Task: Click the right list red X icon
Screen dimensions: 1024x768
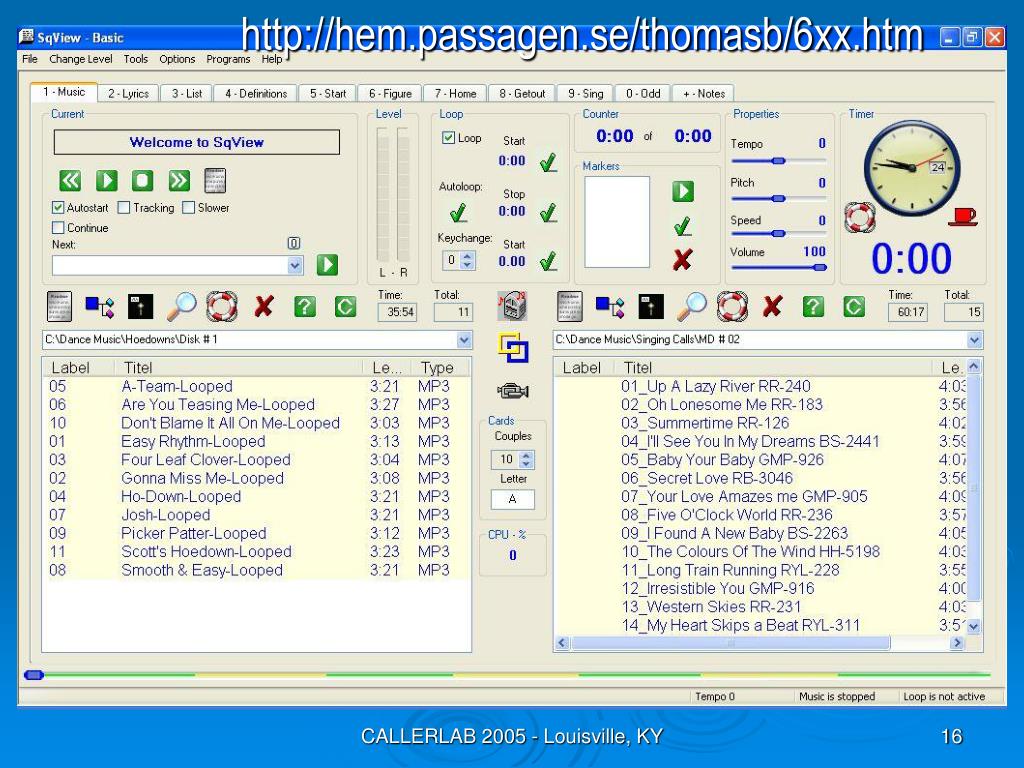Action: (x=773, y=306)
